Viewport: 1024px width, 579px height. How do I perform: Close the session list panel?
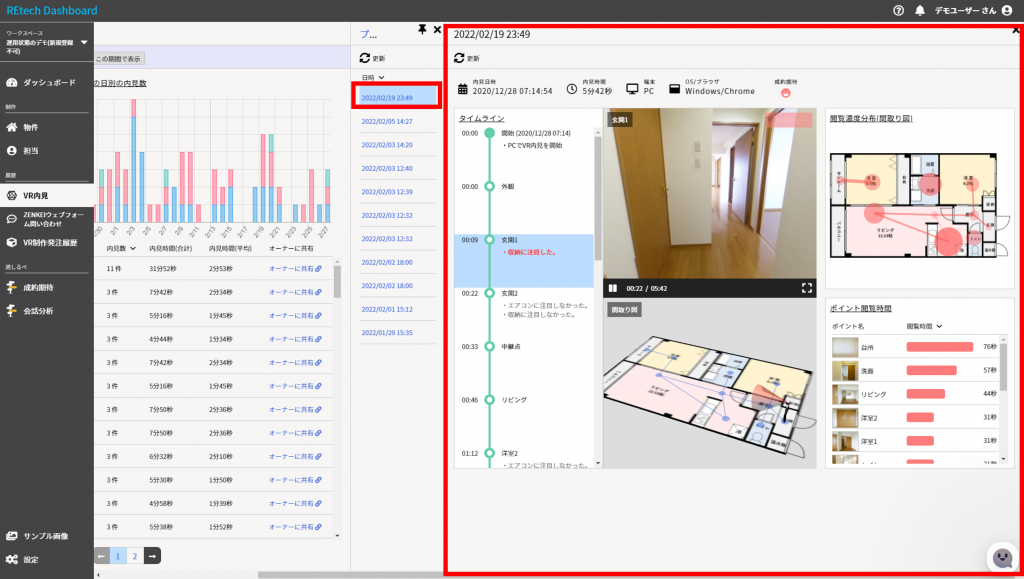pos(438,29)
